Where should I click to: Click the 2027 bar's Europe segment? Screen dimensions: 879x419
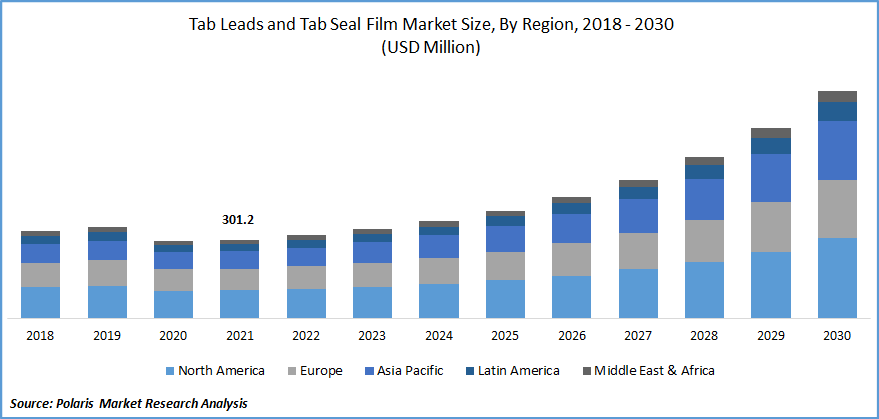(638, 251)
